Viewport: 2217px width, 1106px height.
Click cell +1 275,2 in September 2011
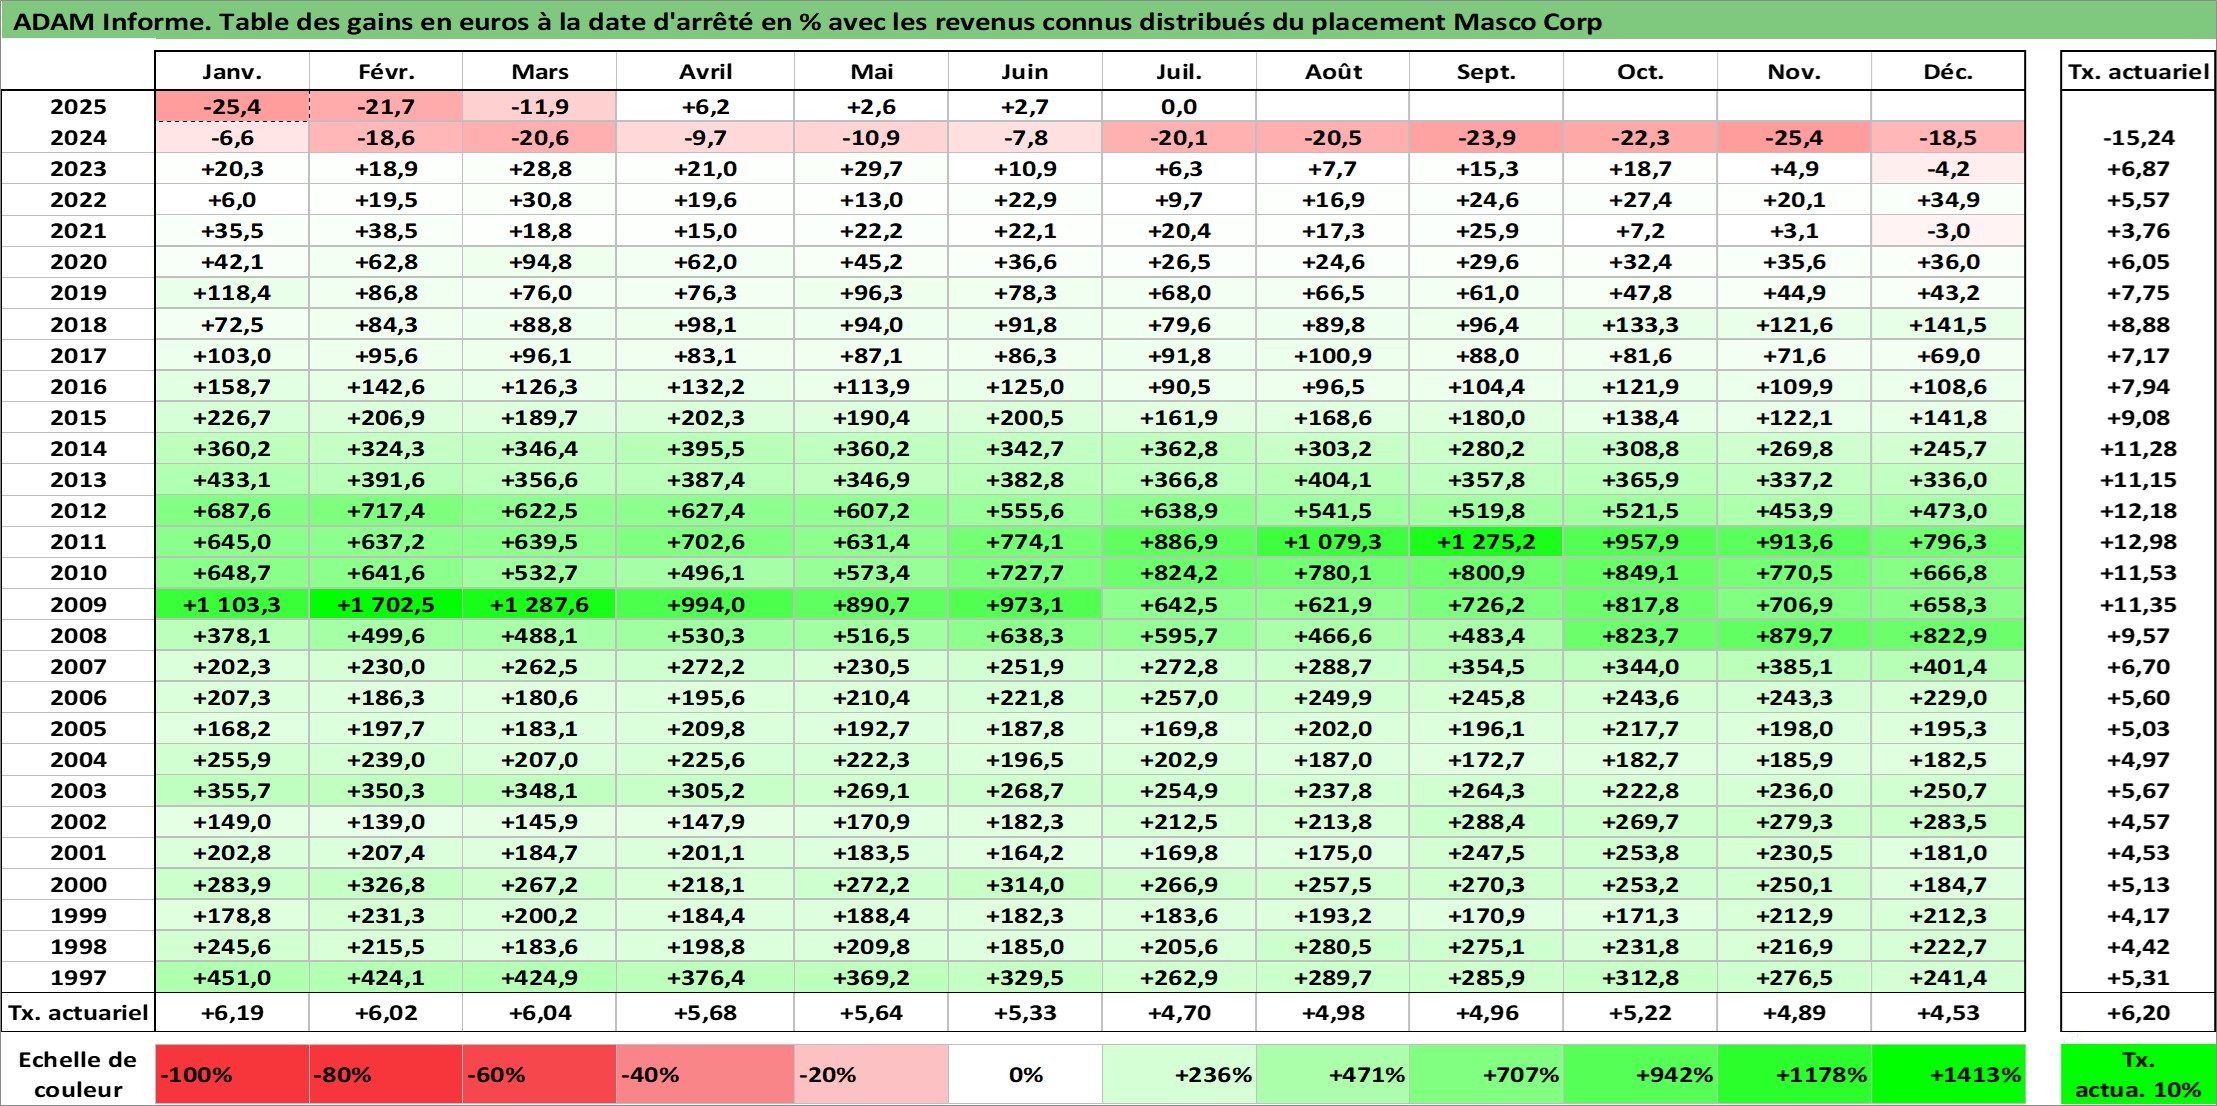(1486, 542)
